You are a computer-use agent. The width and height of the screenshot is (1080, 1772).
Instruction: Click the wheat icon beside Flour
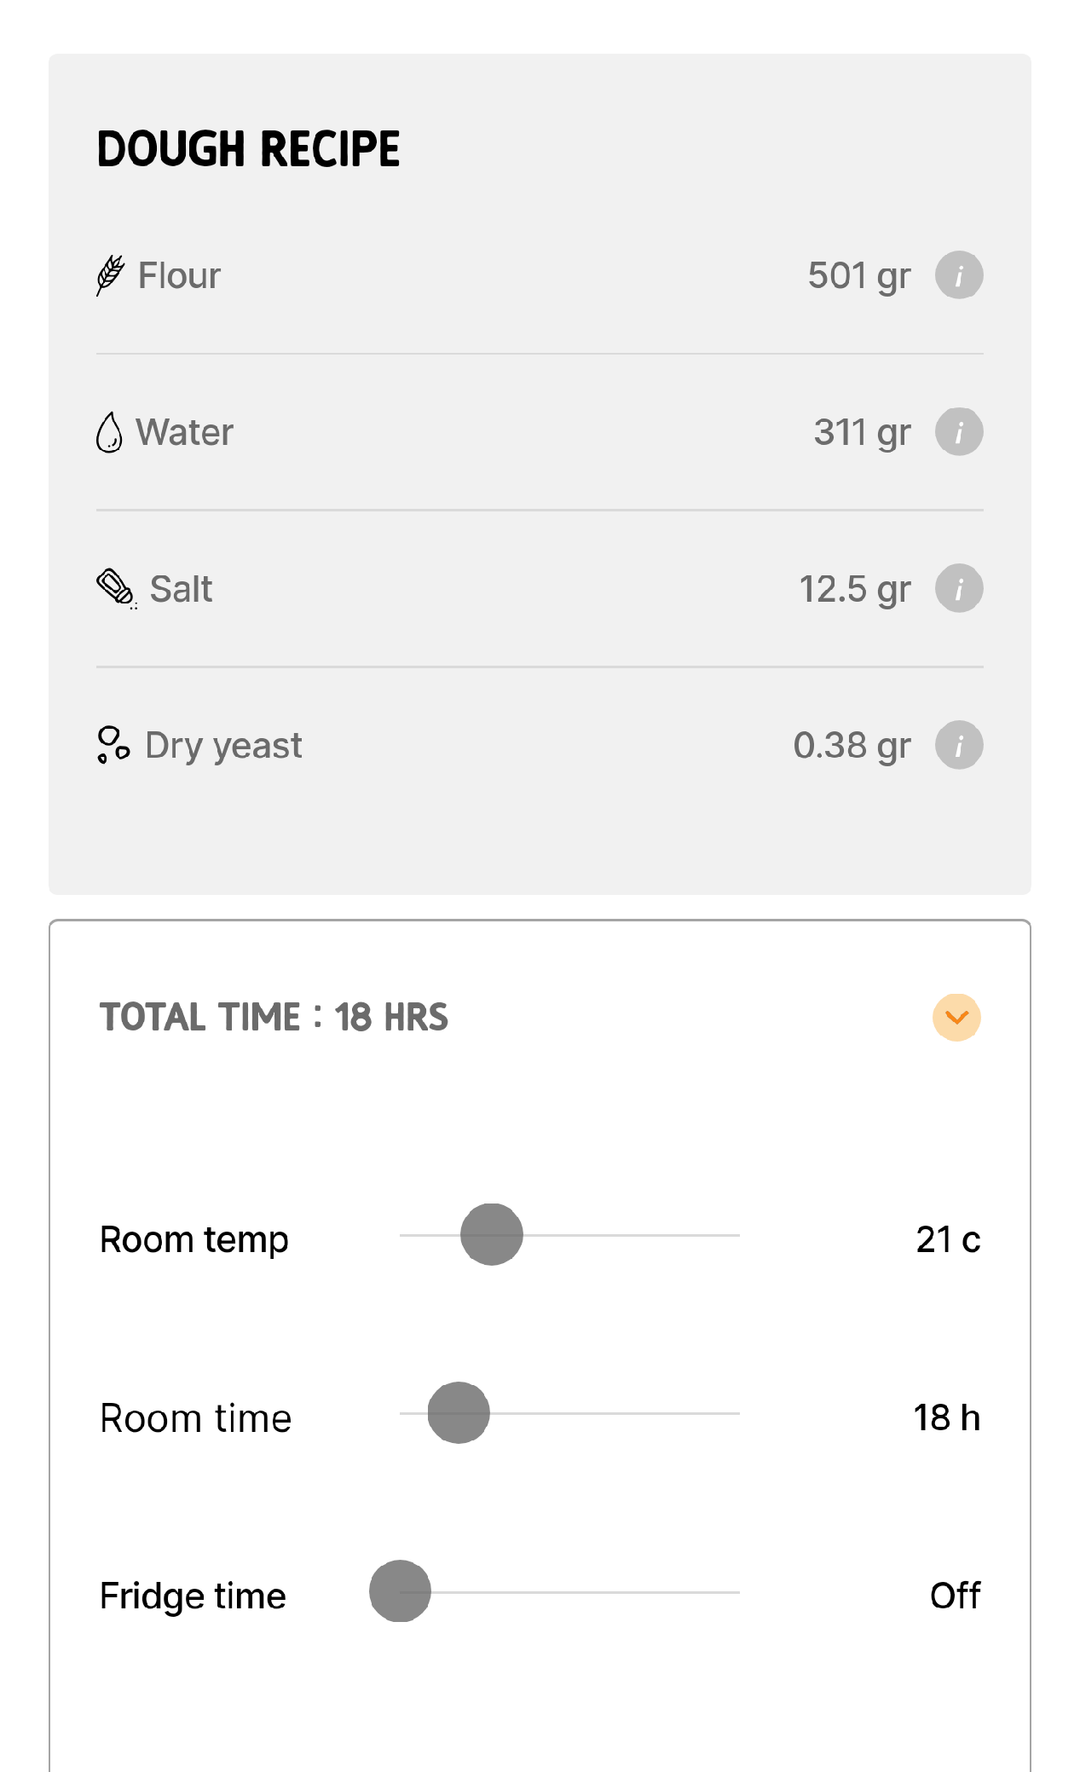coord(110,275)
